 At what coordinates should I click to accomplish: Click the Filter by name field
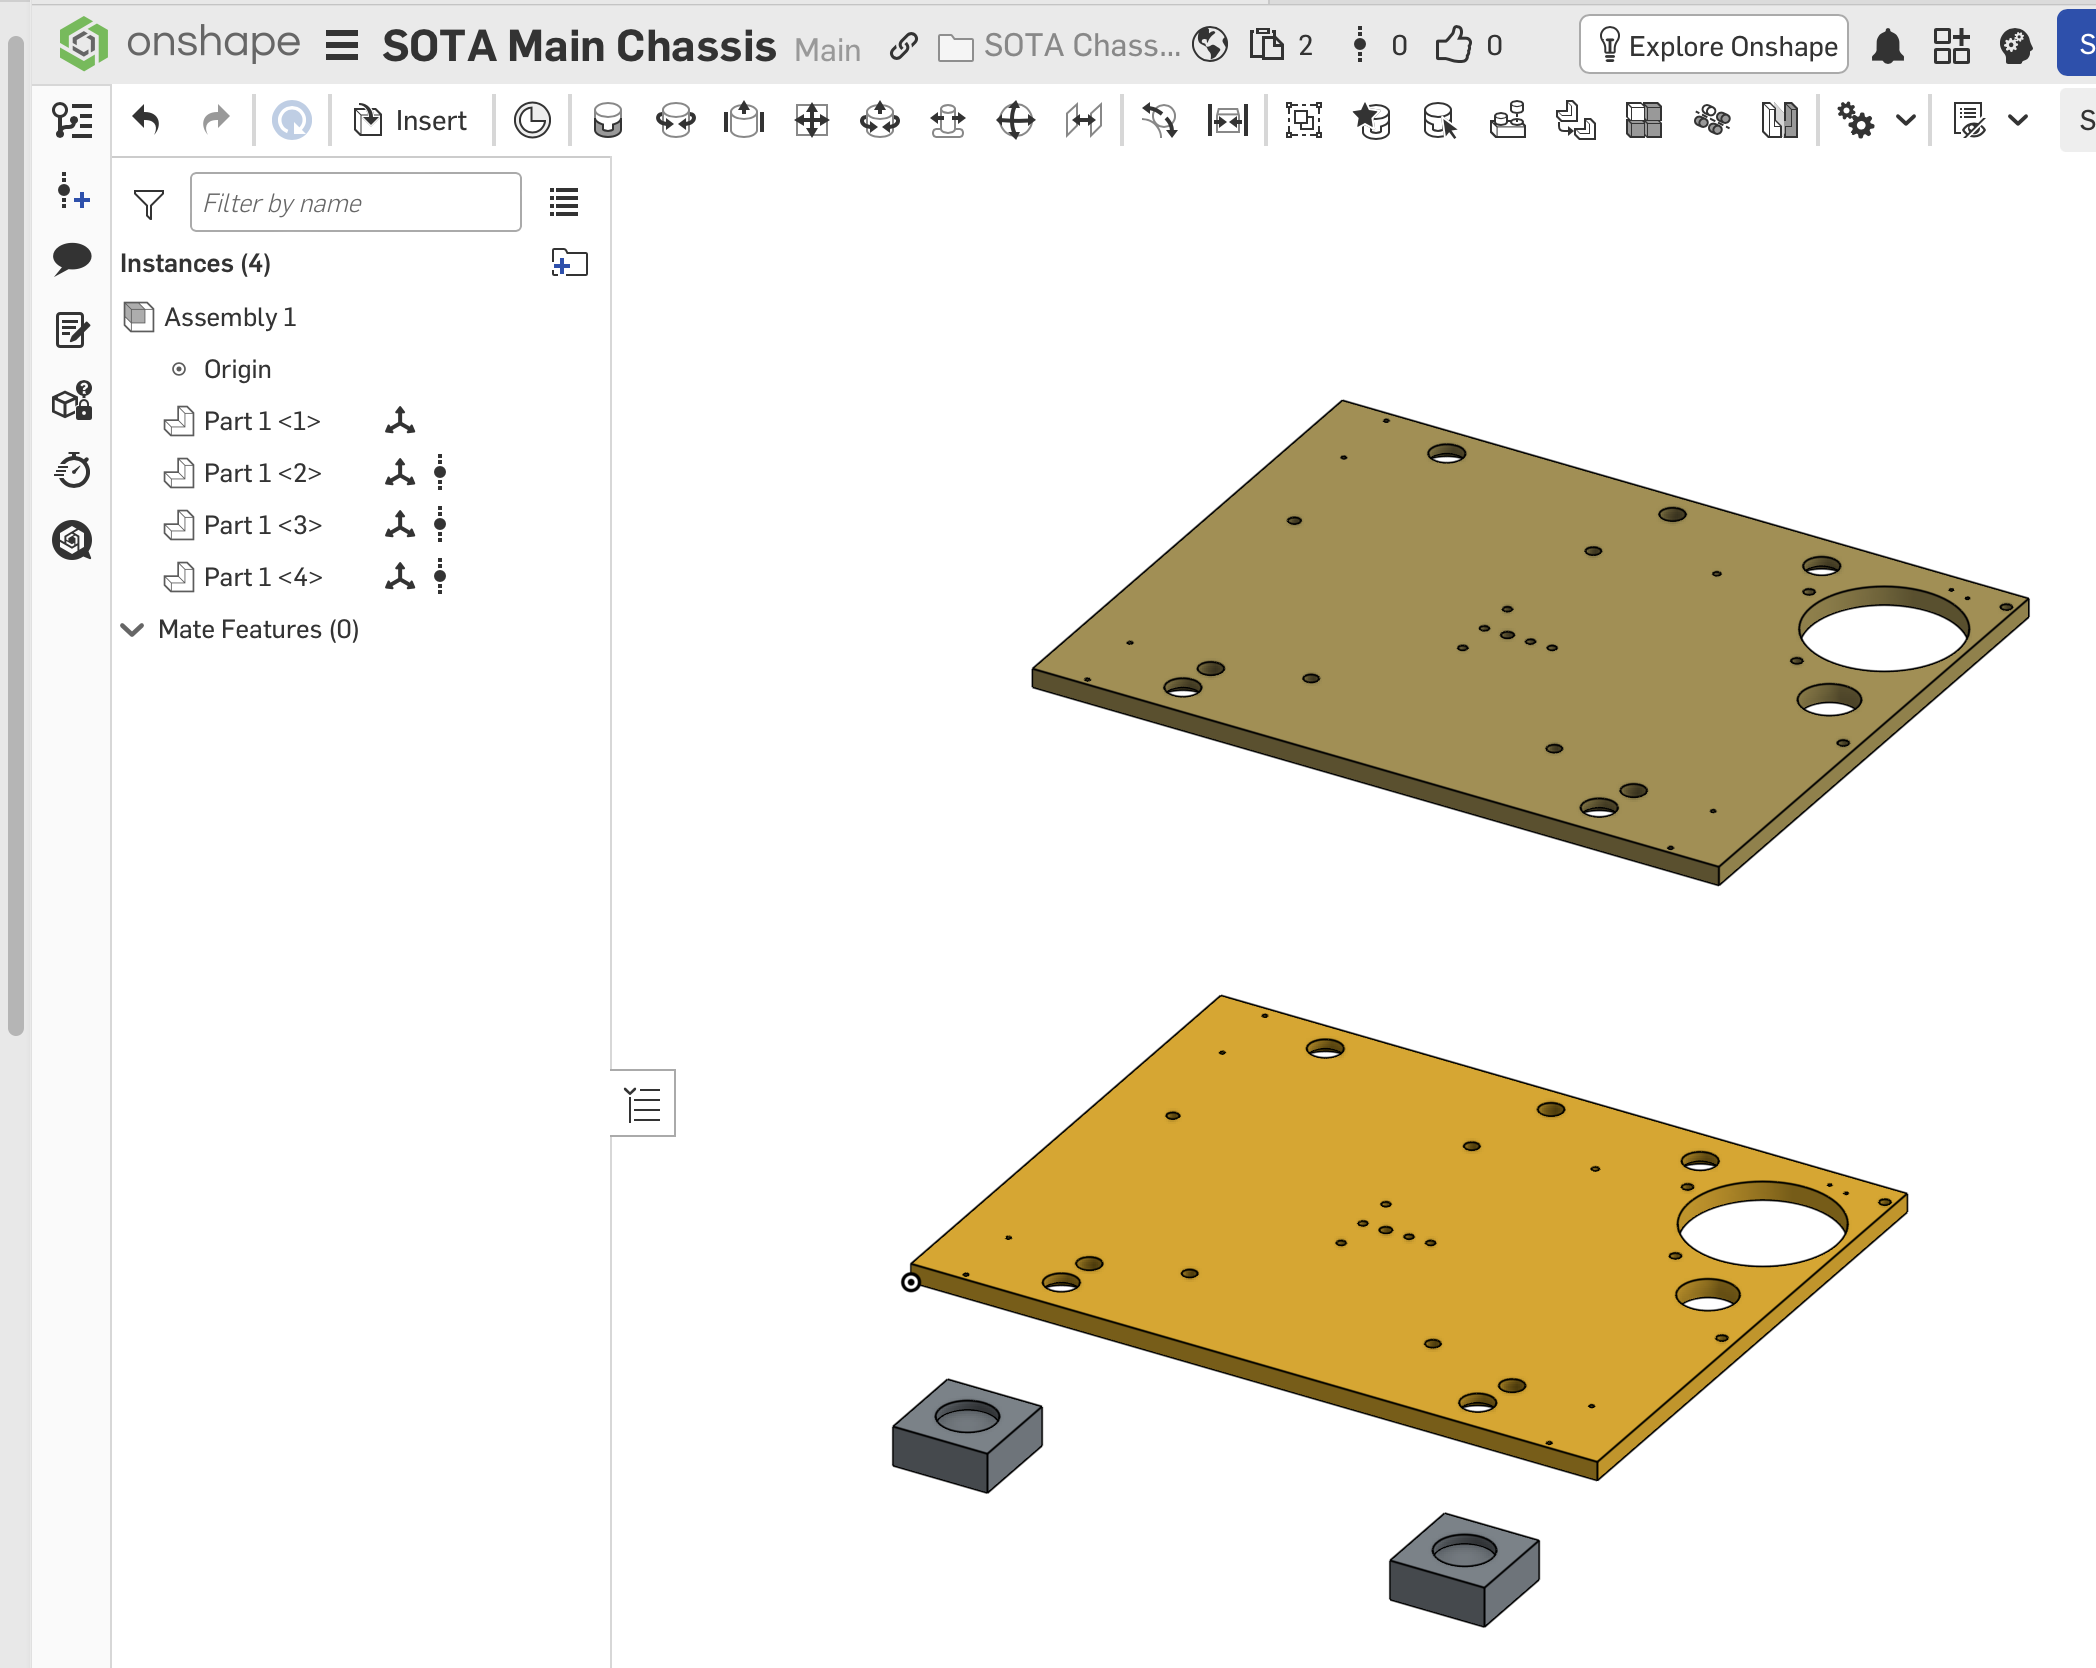[x=355, y=203]
